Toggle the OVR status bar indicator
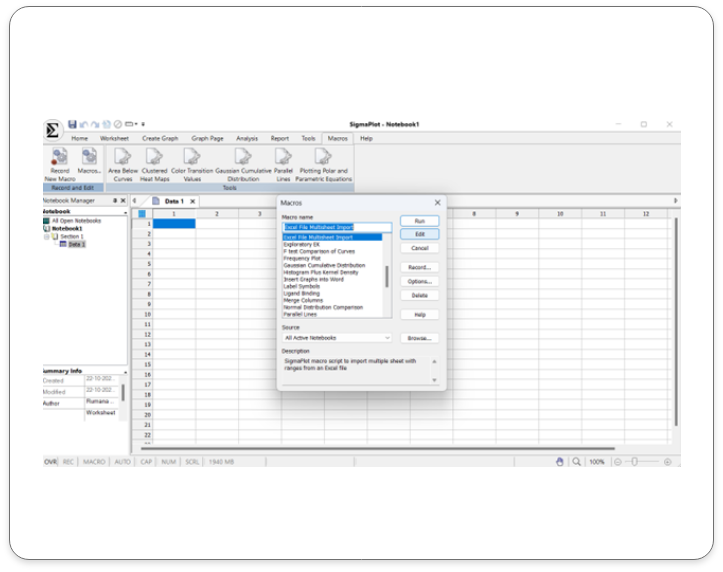 (x=50, y=462)
